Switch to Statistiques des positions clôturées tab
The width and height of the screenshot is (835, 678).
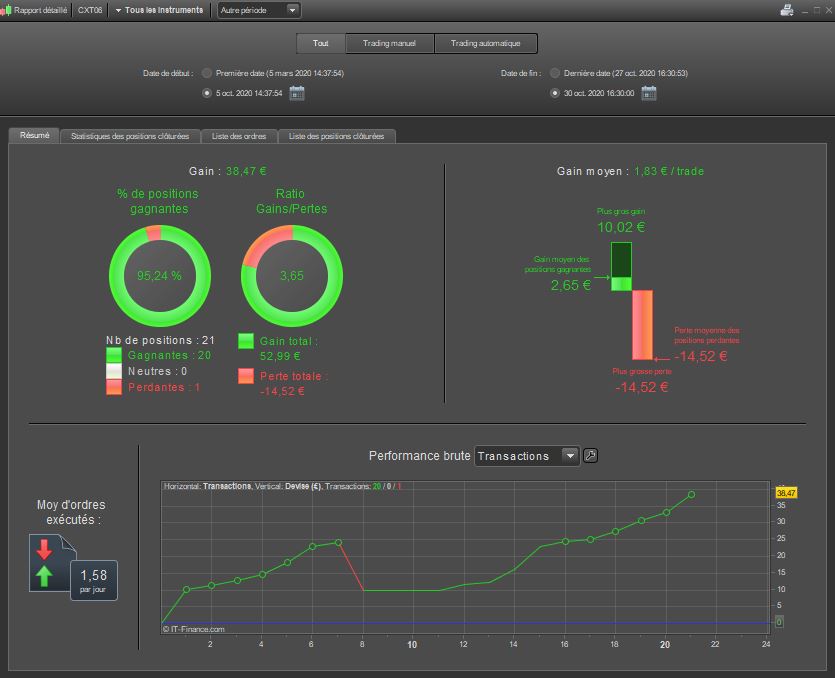(130, 136)
